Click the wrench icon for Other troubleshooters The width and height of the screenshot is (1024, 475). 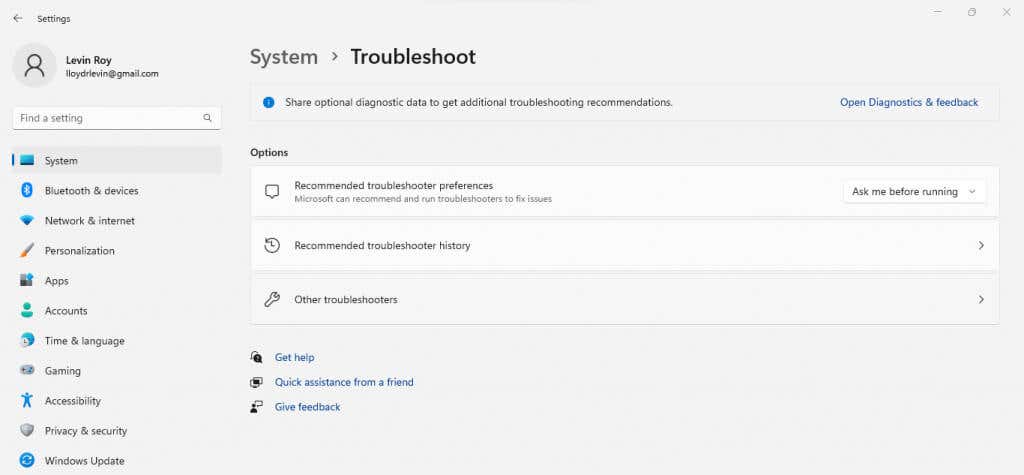click(x=272, y=299)
